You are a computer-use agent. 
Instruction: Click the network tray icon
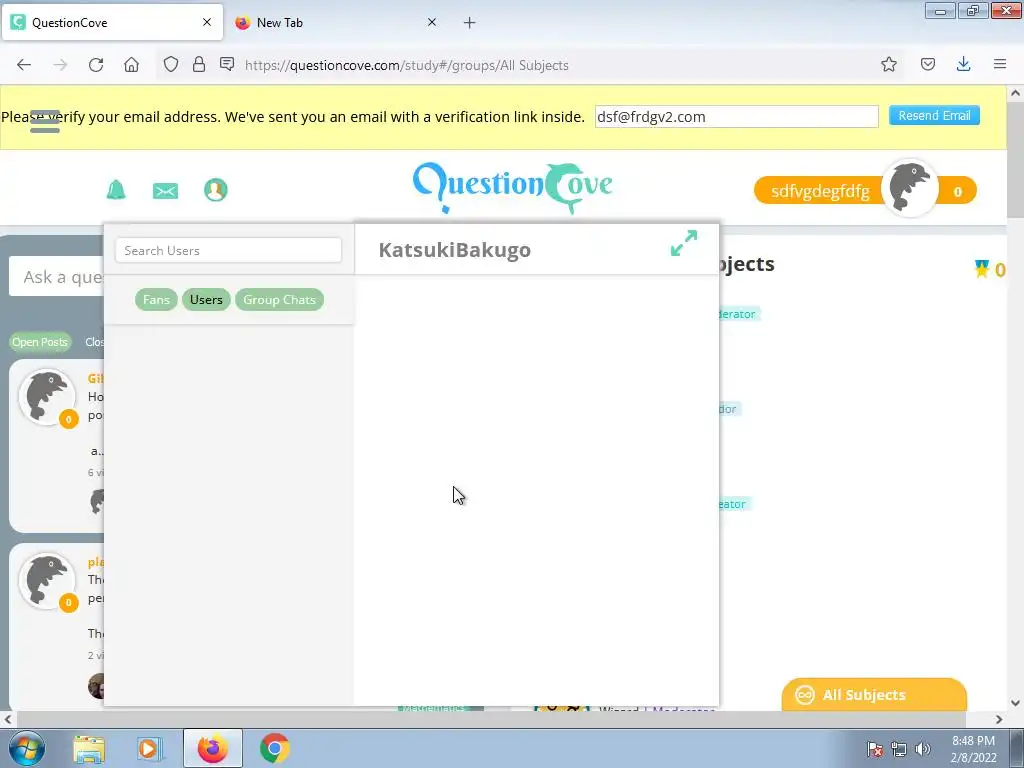(899, 749)
